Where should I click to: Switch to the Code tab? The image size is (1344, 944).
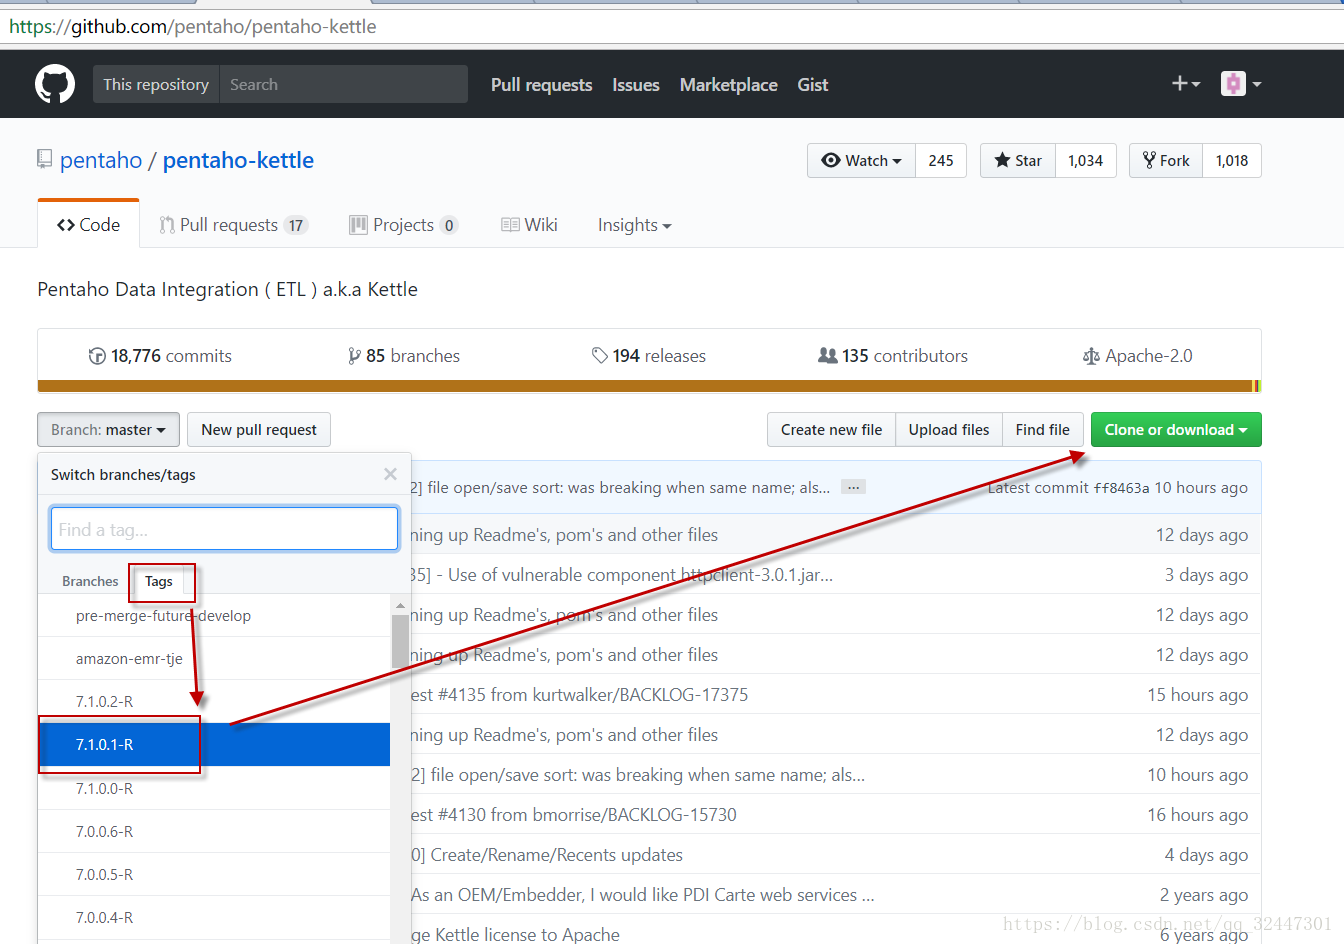coord(88,225)
